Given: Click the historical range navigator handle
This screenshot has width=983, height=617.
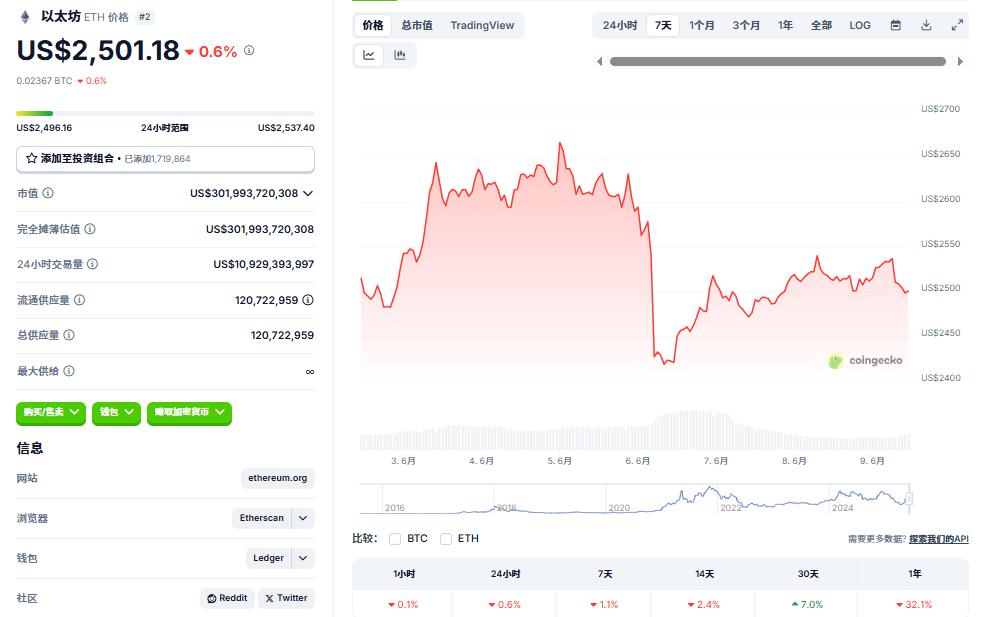Looking at the screenshot, I should [909, 498].
